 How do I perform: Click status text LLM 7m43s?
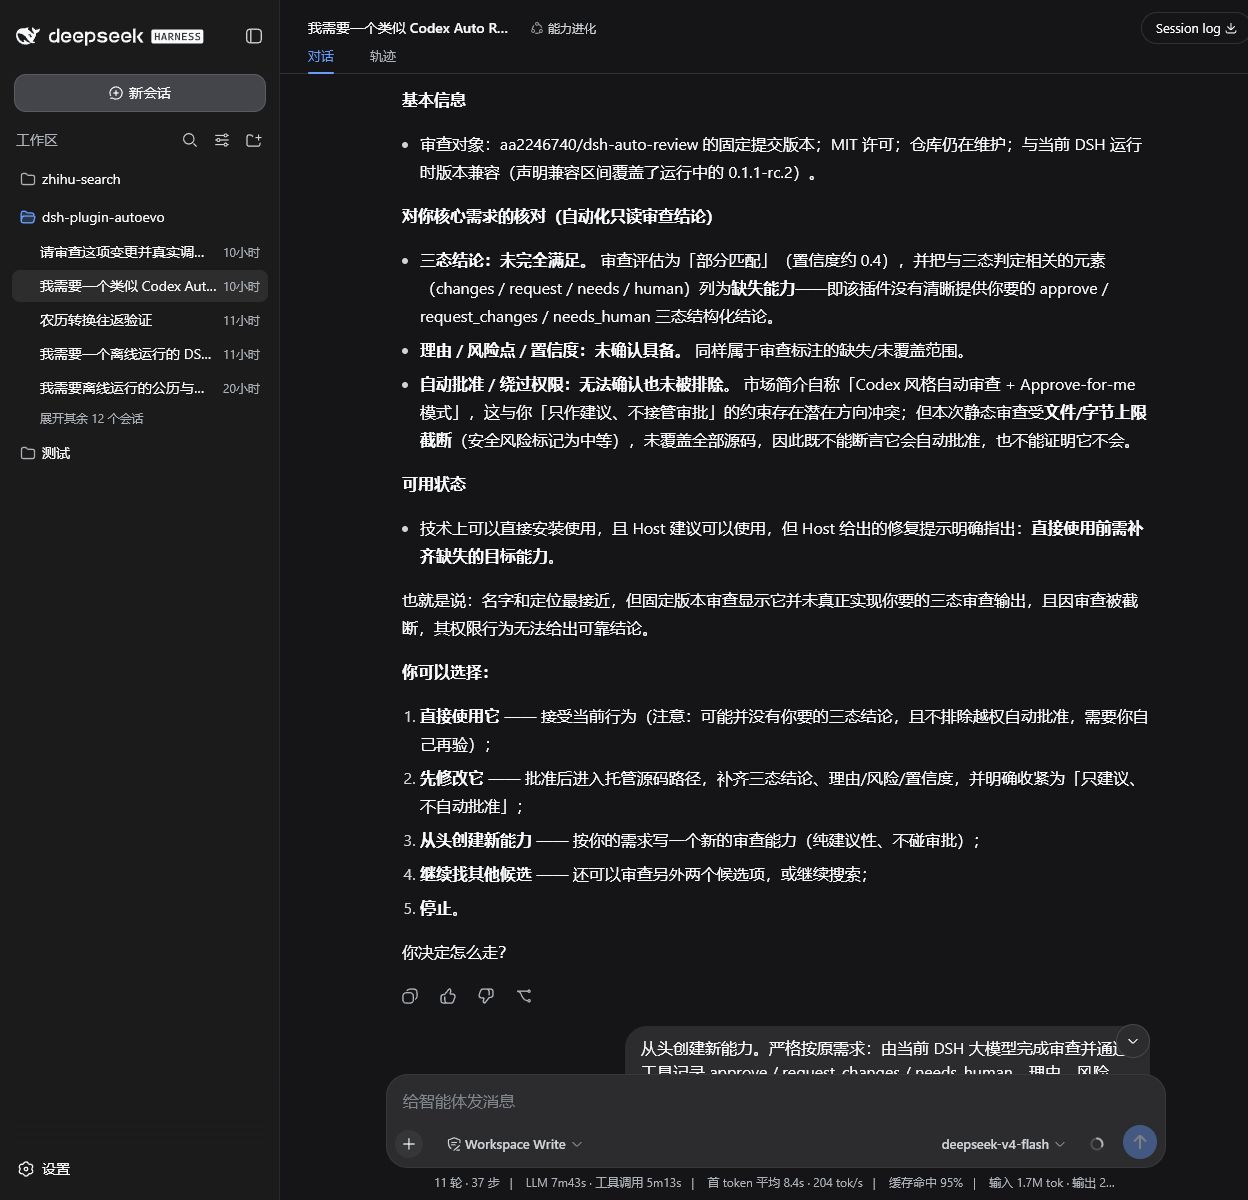pos(555,1182)
